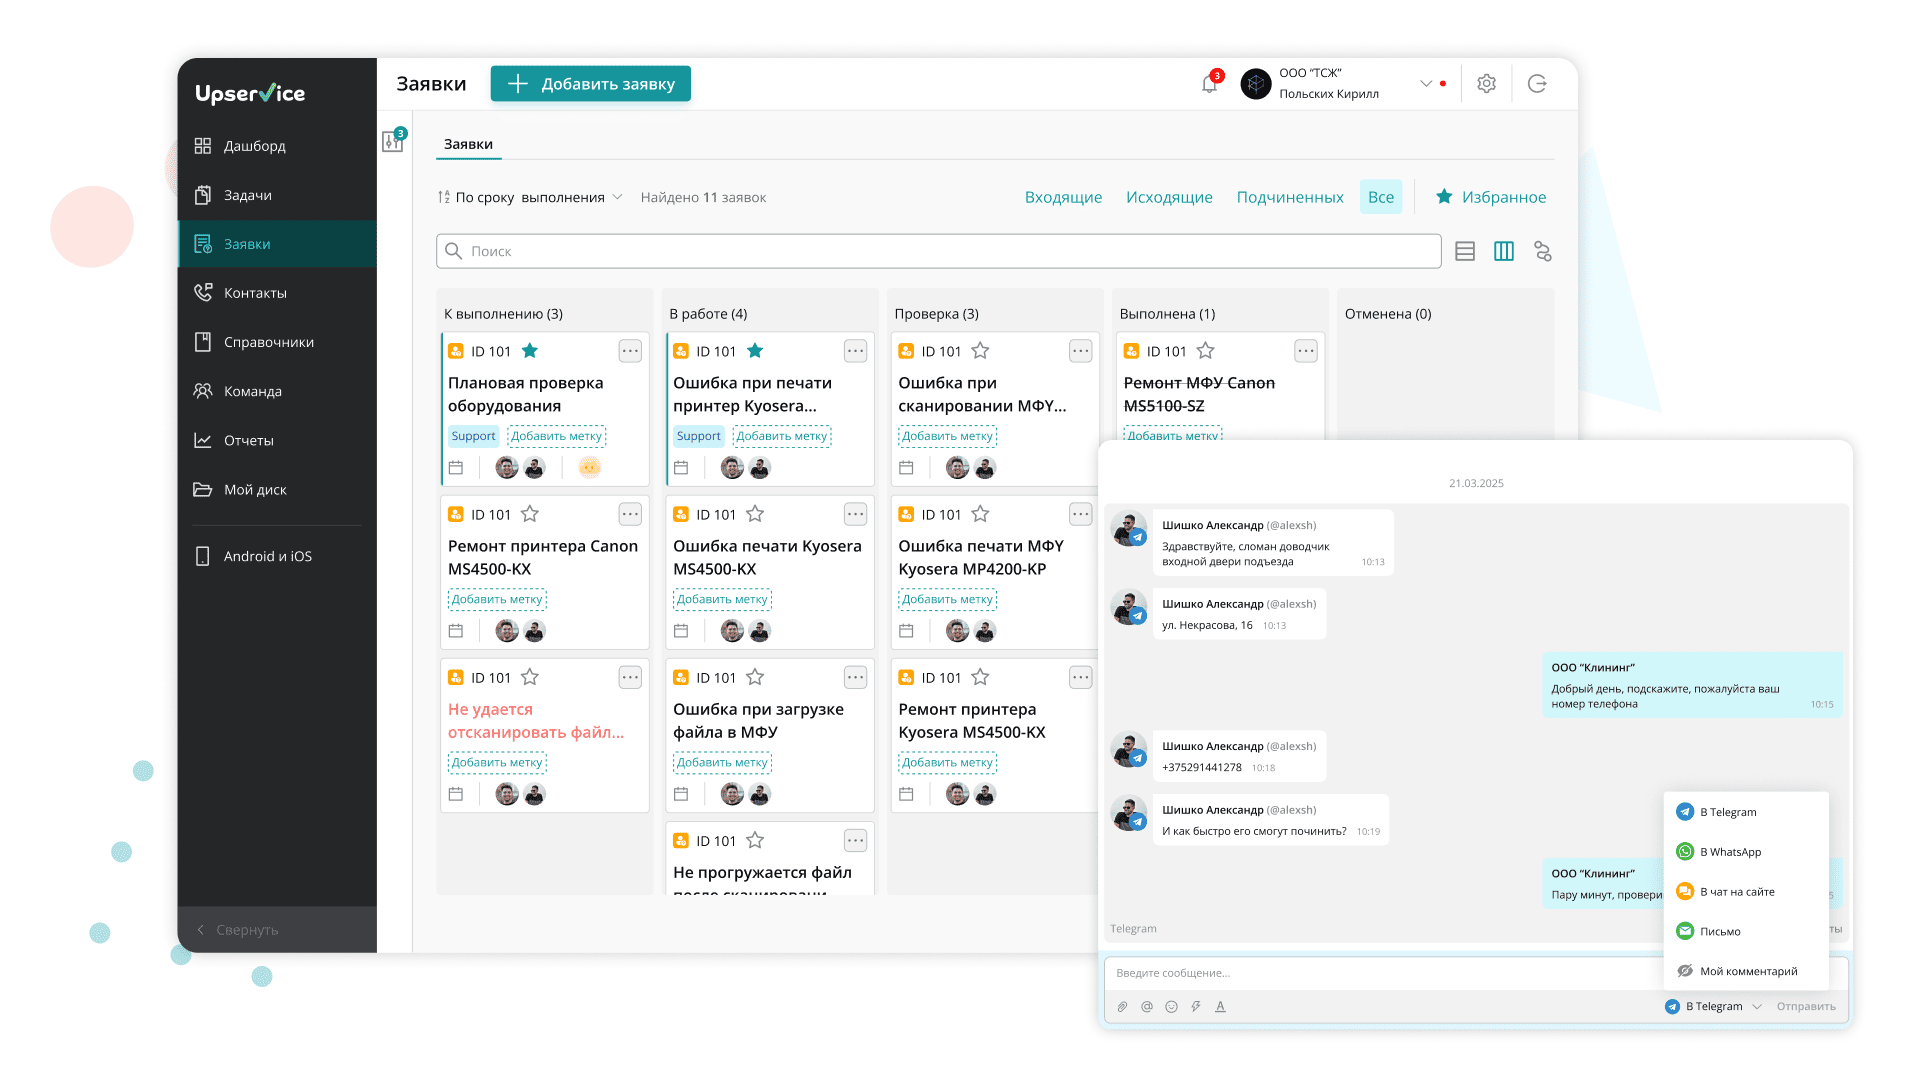The image size is (1920, 1080).
Task: Star the Ремонт МФУ Canon card
Action: (x=1206, y=351)
